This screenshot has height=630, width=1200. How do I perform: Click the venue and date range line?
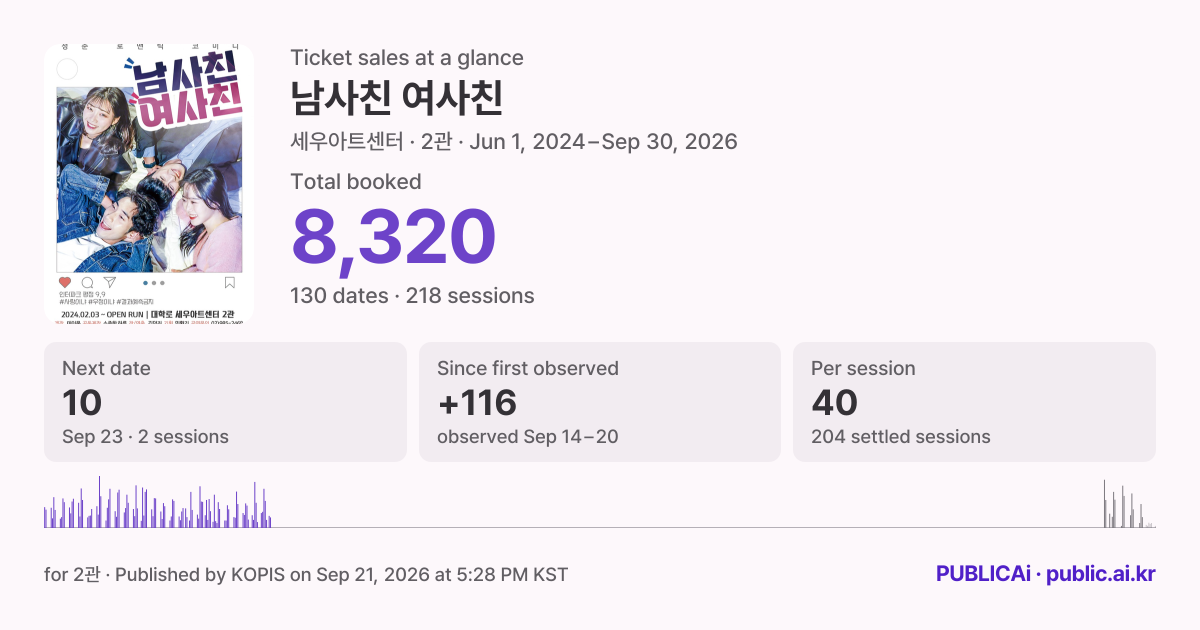(x=514, y=142)
